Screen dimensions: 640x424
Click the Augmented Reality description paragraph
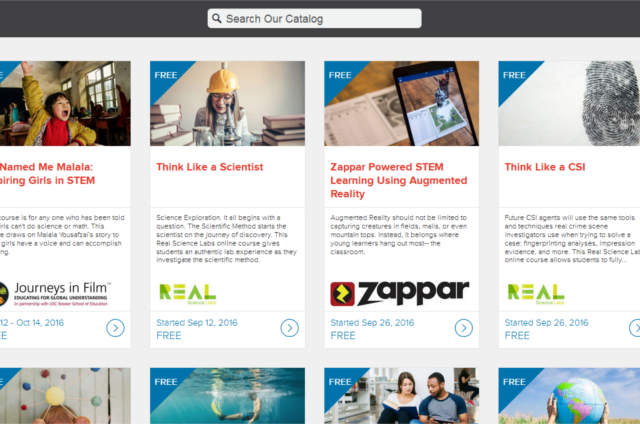[x=399, y=235]
